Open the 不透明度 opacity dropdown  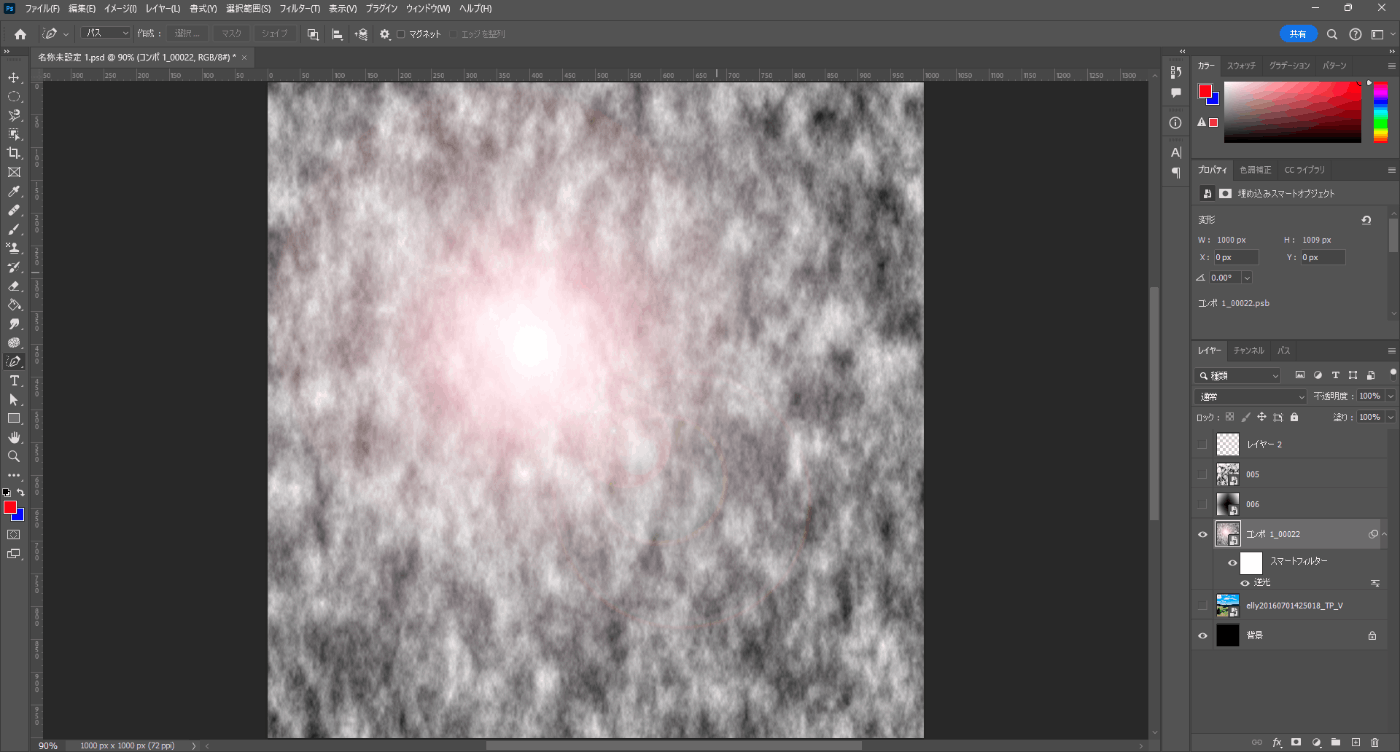pyautogui.click(x=1391, y=397)
